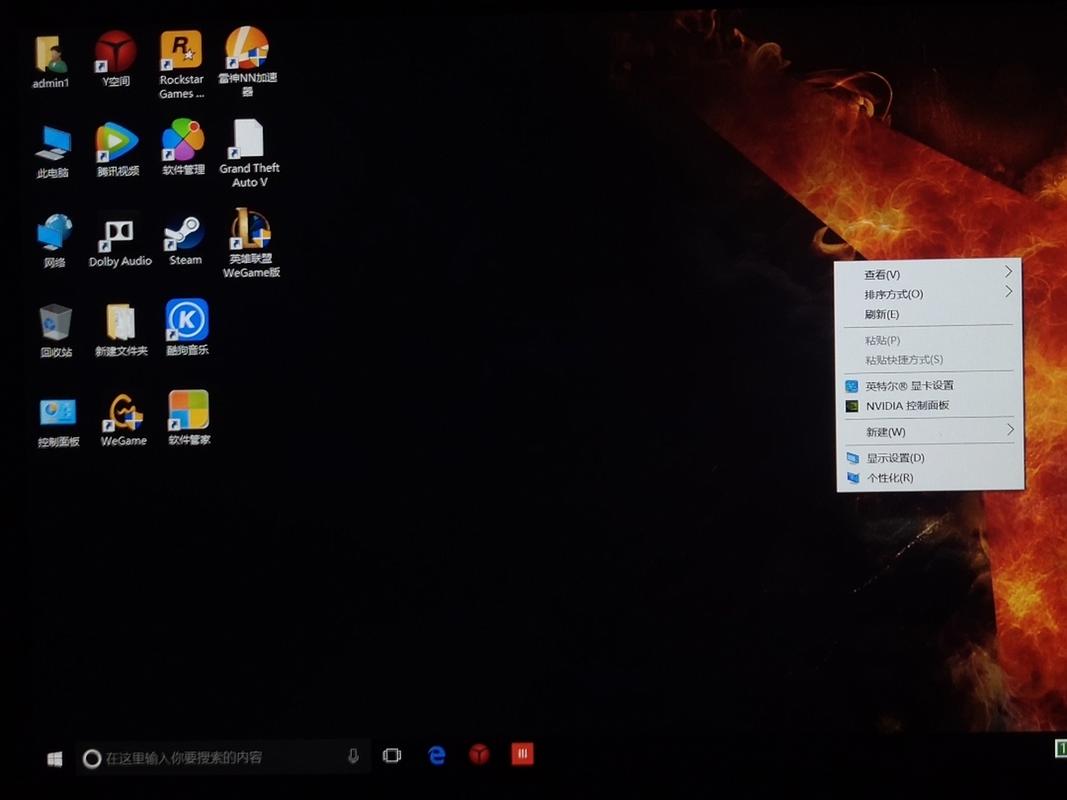The width and height of the screenshot is (1067, 800).
Task: Select the Rockstar Games Launcher icon
Action: point(181,52)
